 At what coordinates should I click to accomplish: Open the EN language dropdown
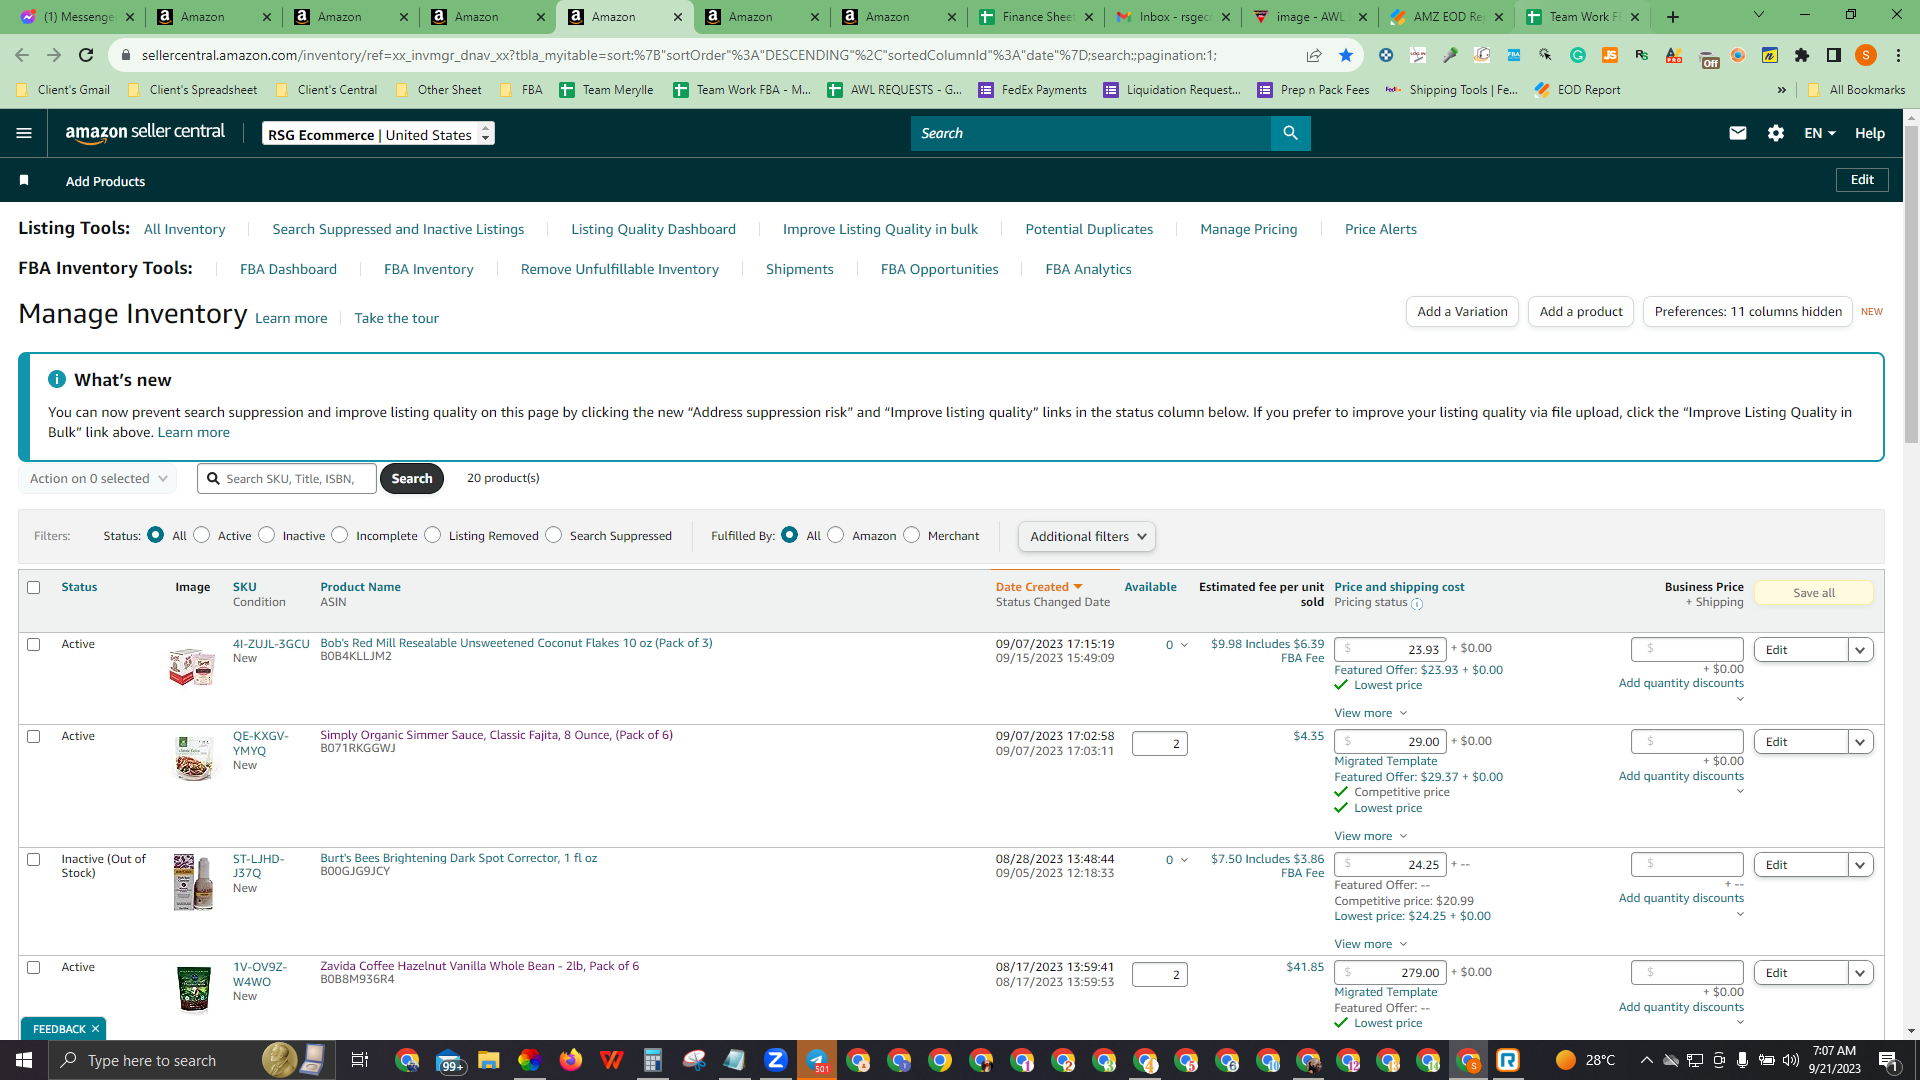click(1819, 133)
